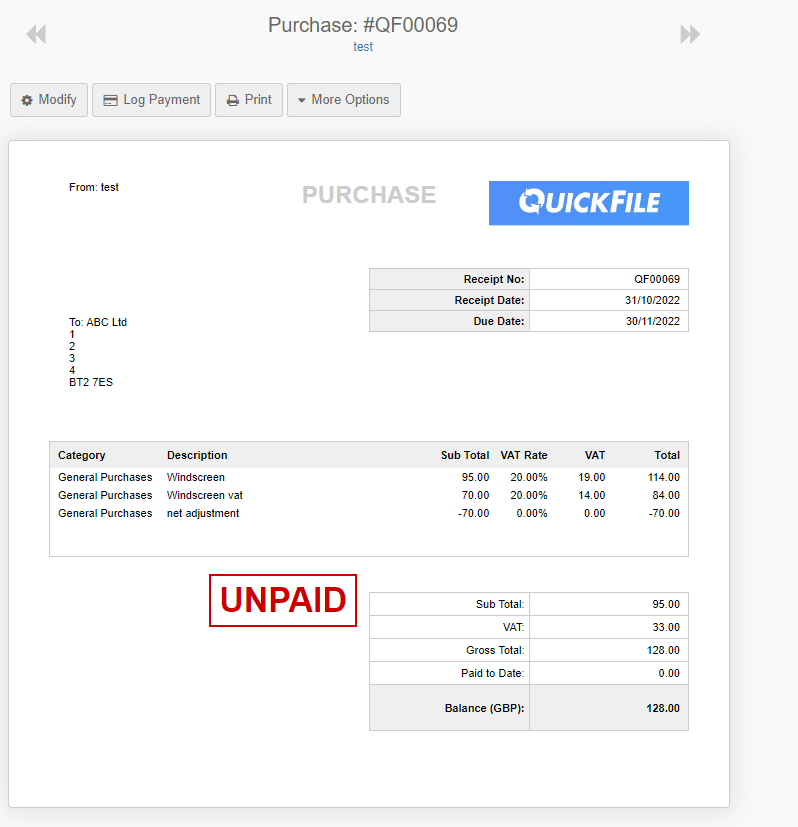Image resolution: width=798 pixels, height=827 pixels.
Task: Select the receipt date 31/10/2022
Action: tap(652, 300)
